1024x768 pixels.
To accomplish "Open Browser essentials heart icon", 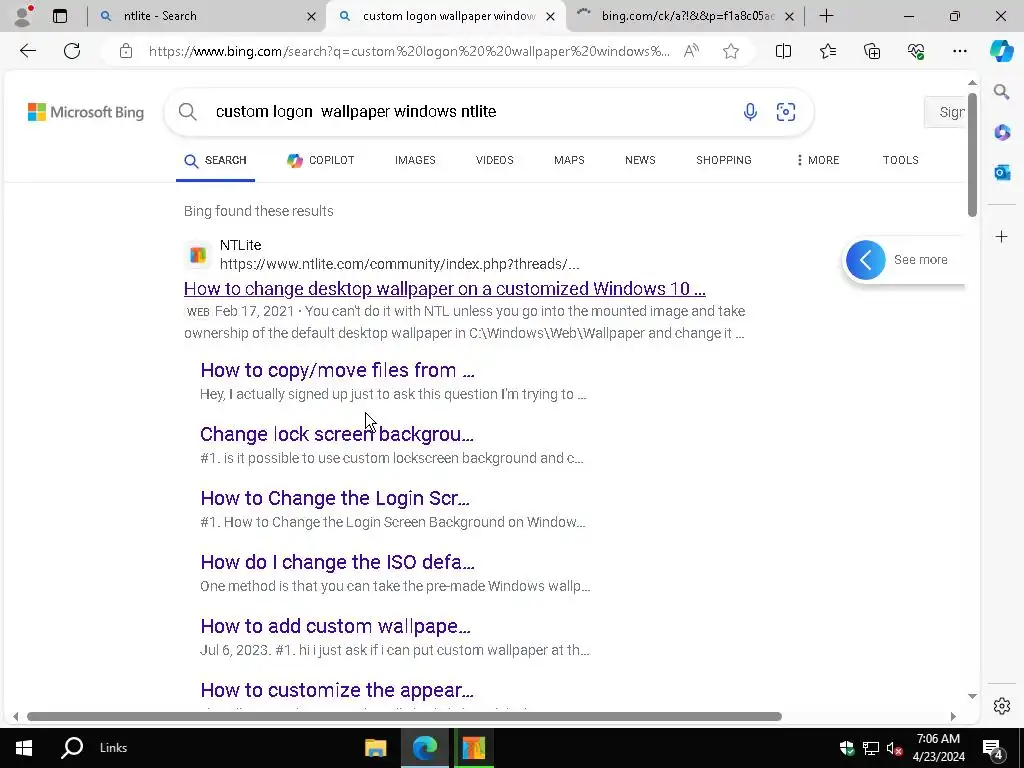I will click(916, 51).
